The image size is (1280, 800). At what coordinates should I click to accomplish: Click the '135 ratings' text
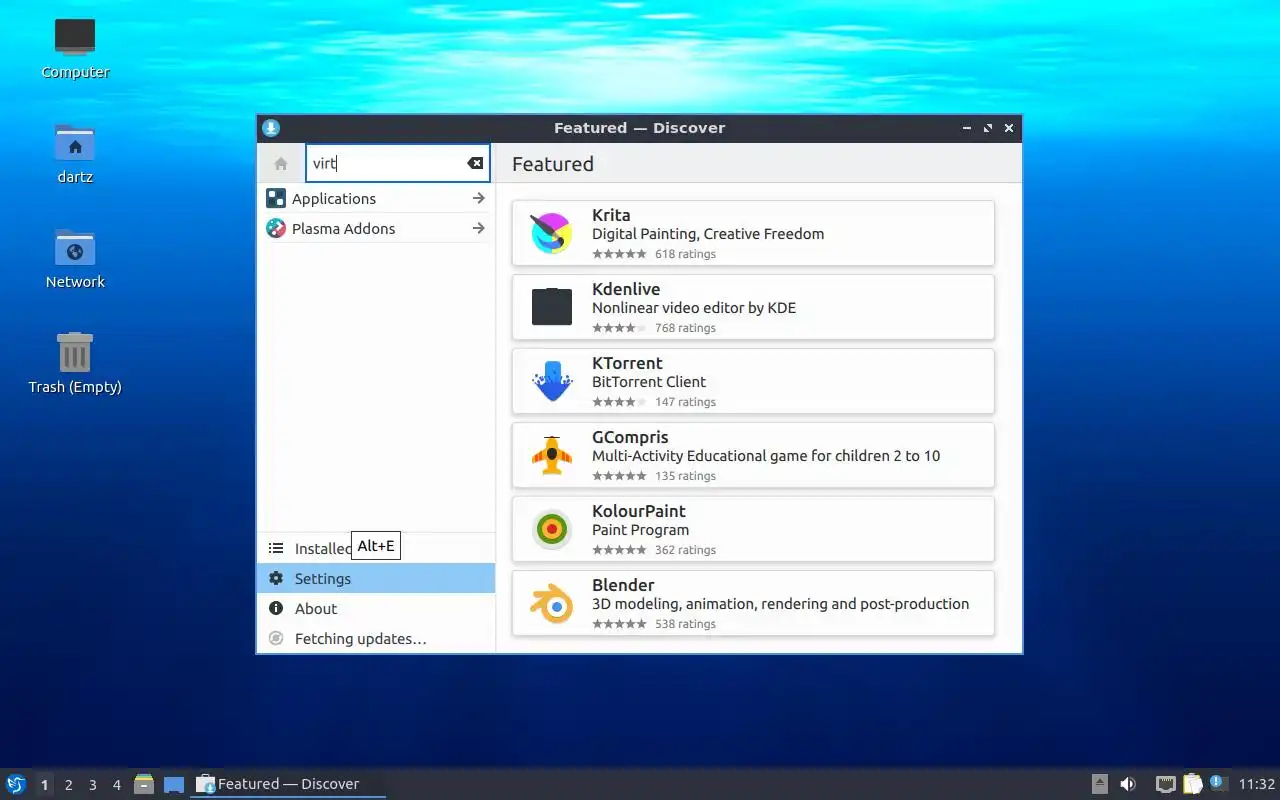(x=685, y=476)
